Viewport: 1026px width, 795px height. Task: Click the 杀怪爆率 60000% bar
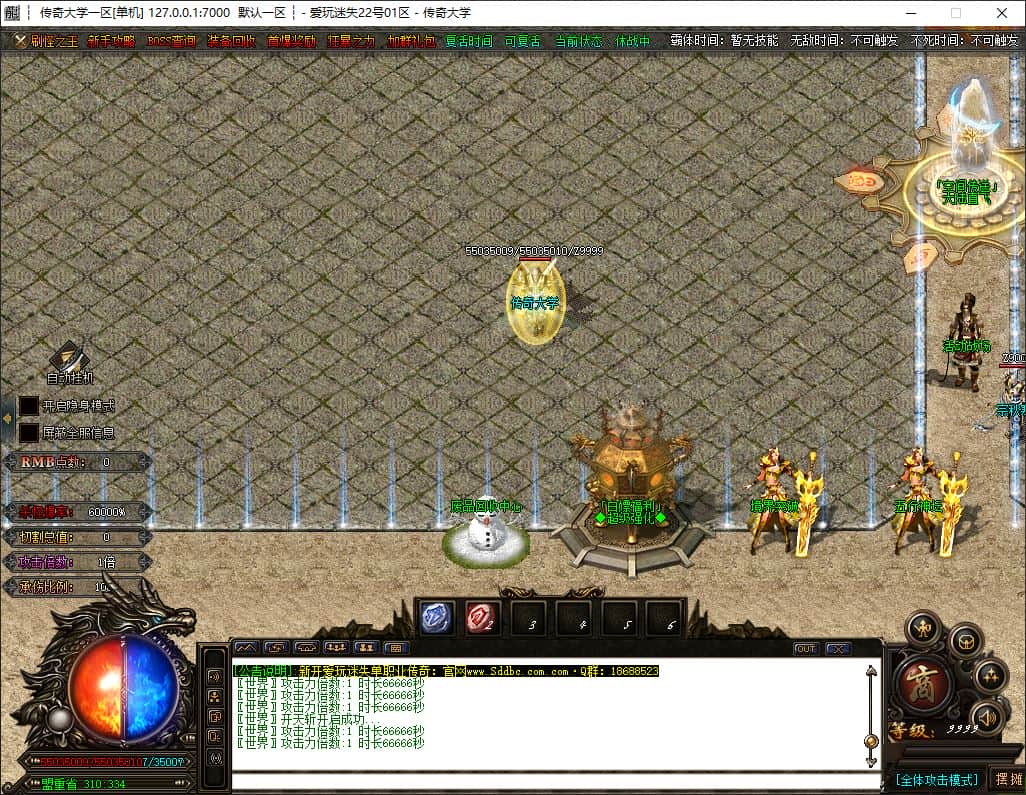77,512
